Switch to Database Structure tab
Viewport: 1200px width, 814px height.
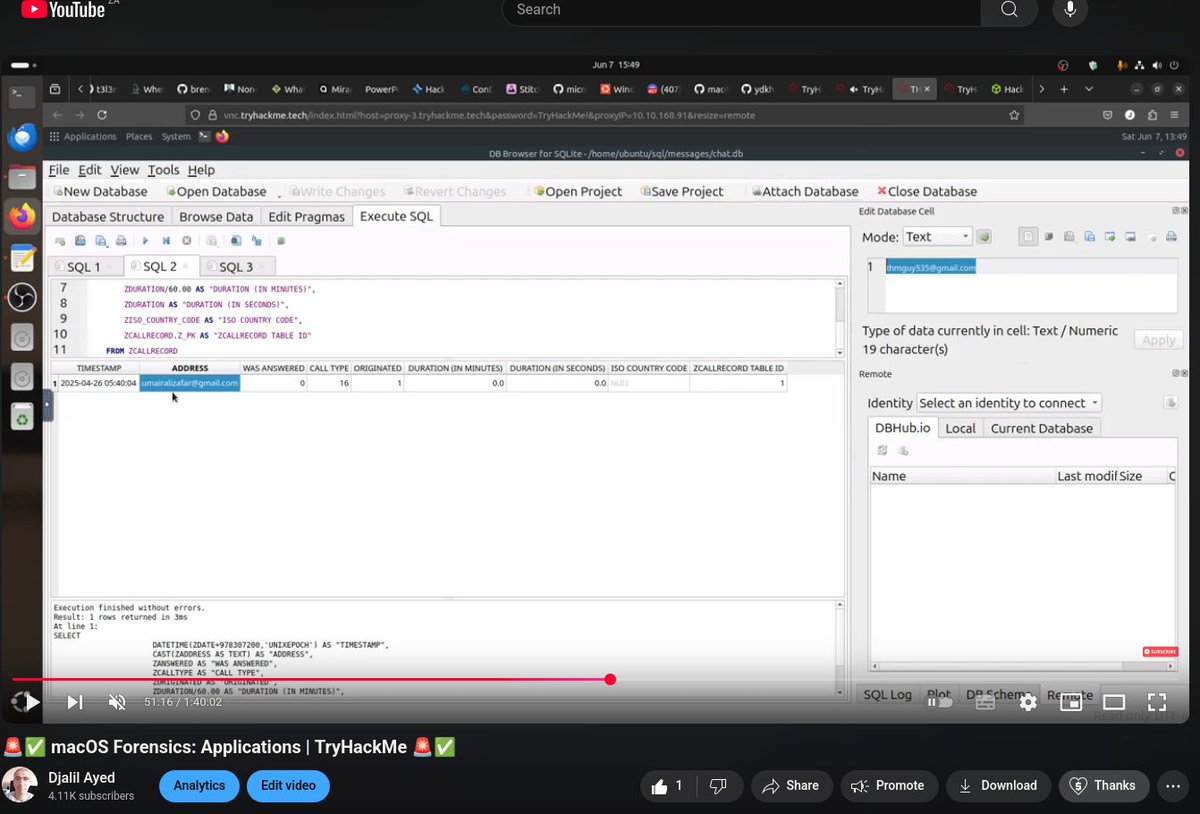tap(108, 216)
